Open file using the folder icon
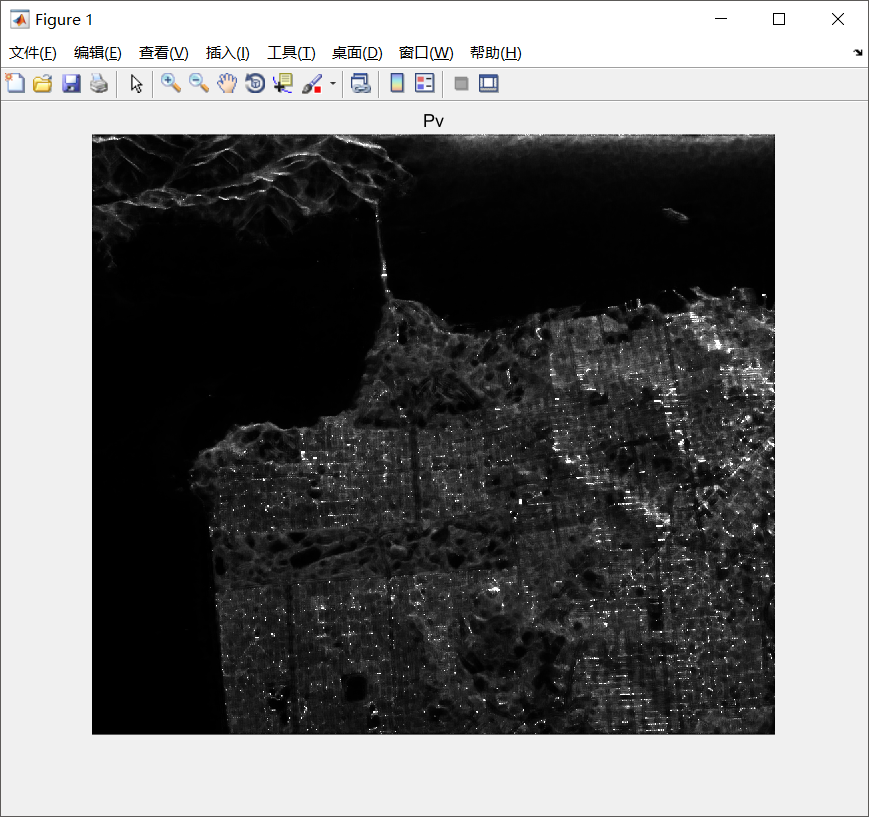This screenshot has width=869, height=817. [x=43, y=84]
